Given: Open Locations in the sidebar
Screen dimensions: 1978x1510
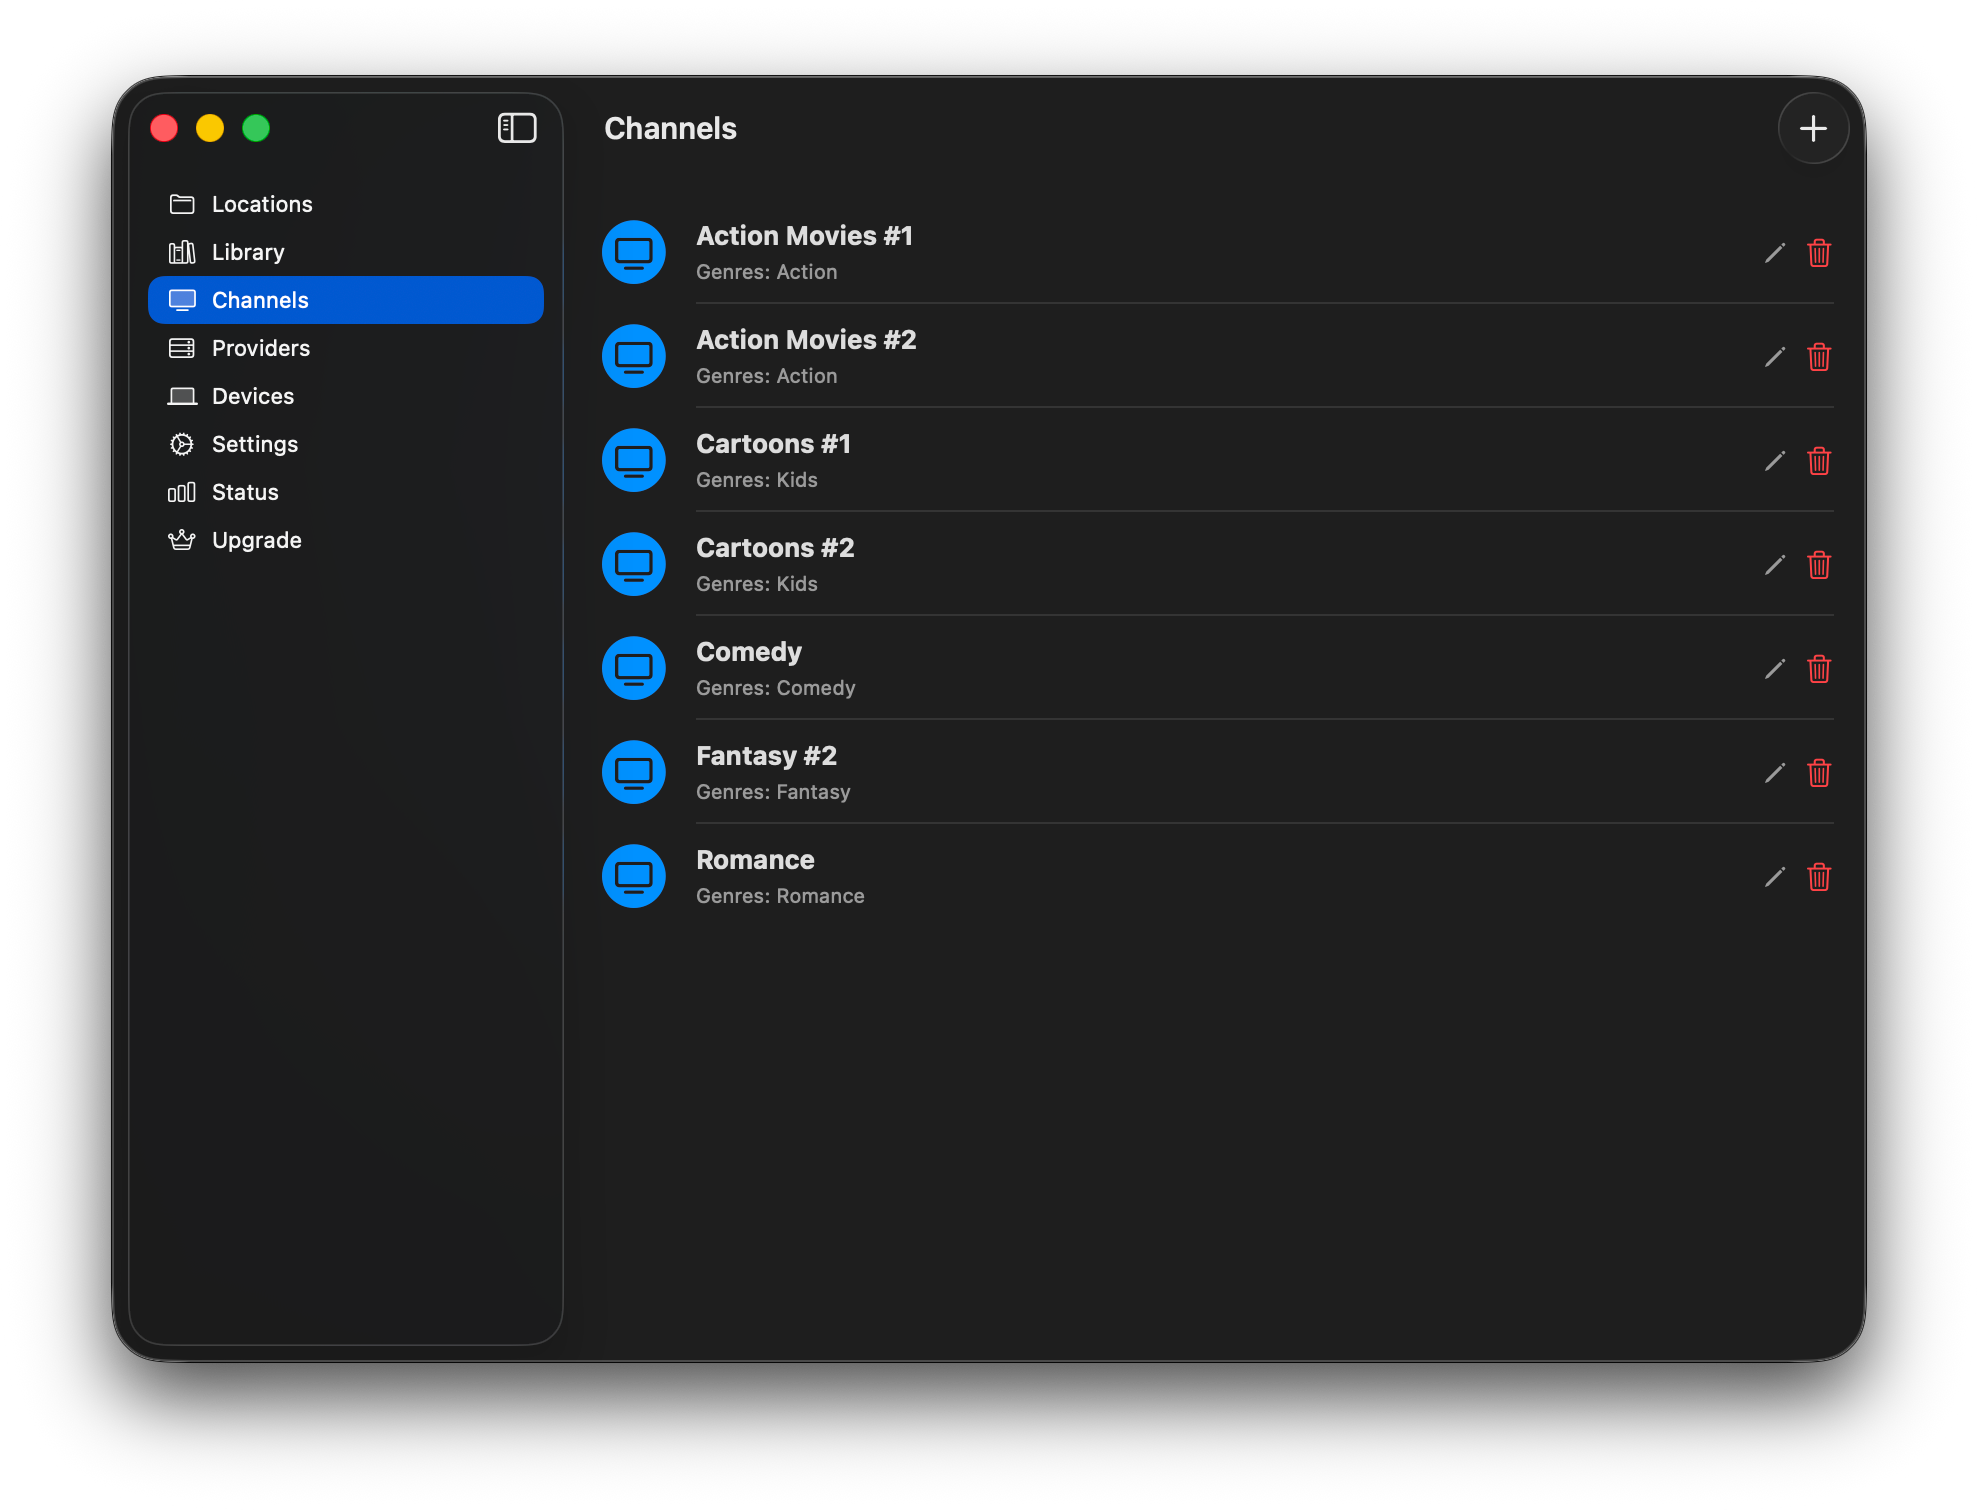Looking at the screenshot, I should tap(261, 204).
